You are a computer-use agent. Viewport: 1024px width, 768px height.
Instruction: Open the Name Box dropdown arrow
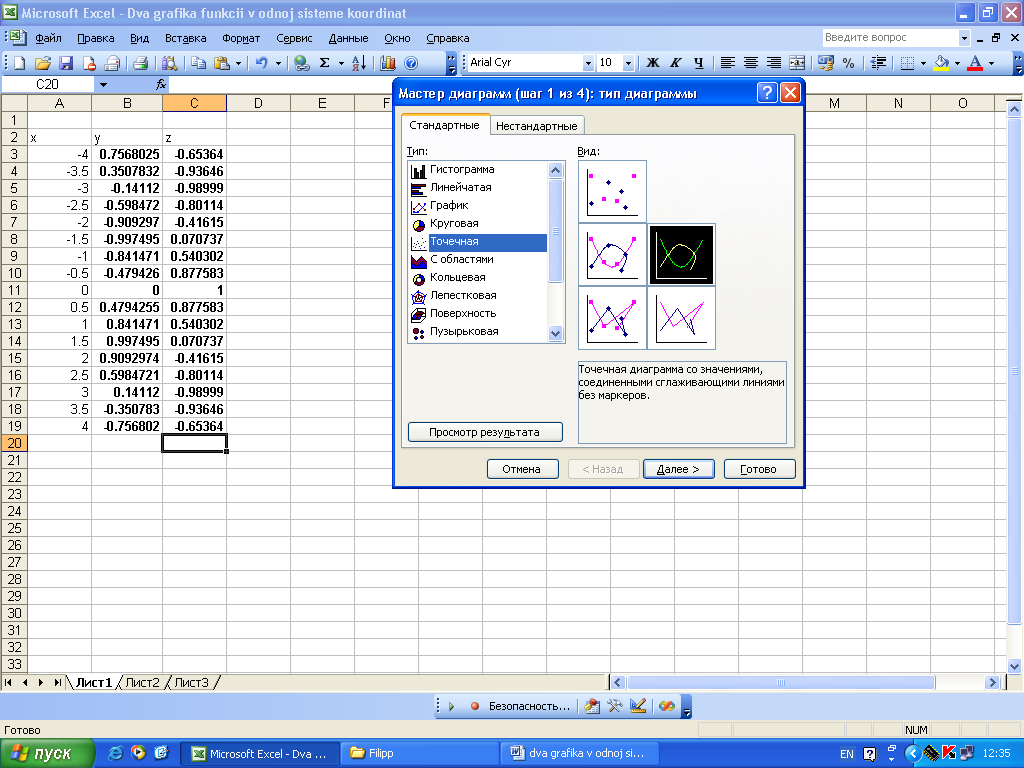coord(103,84)
